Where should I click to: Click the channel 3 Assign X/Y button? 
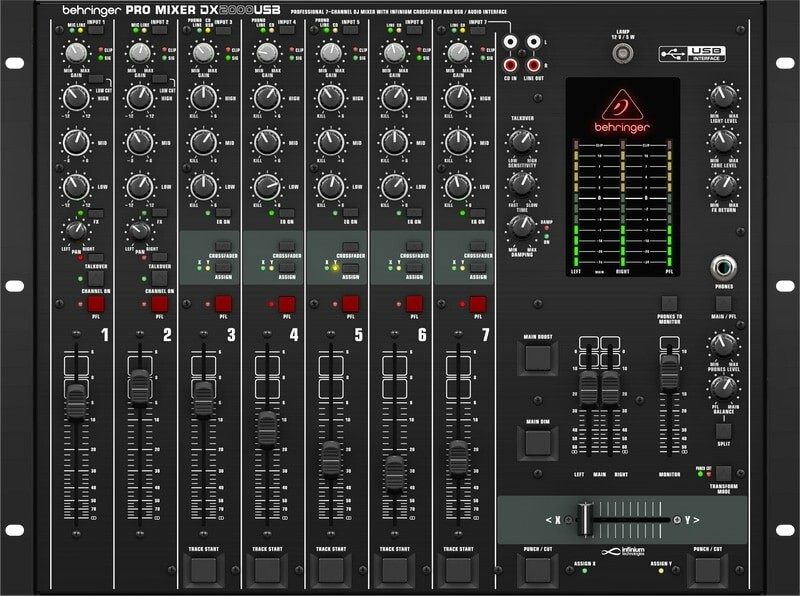pyautogui.click(x=223, y=267)
